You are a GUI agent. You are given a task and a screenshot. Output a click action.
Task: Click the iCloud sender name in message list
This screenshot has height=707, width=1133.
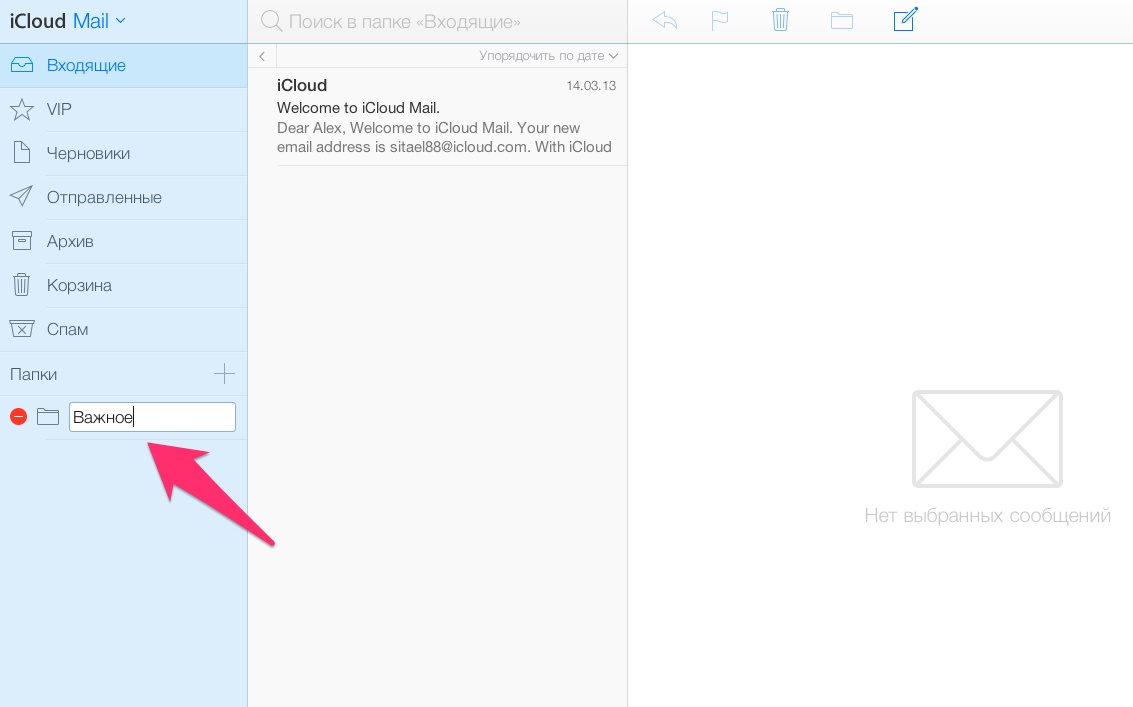tap(302, 85)
